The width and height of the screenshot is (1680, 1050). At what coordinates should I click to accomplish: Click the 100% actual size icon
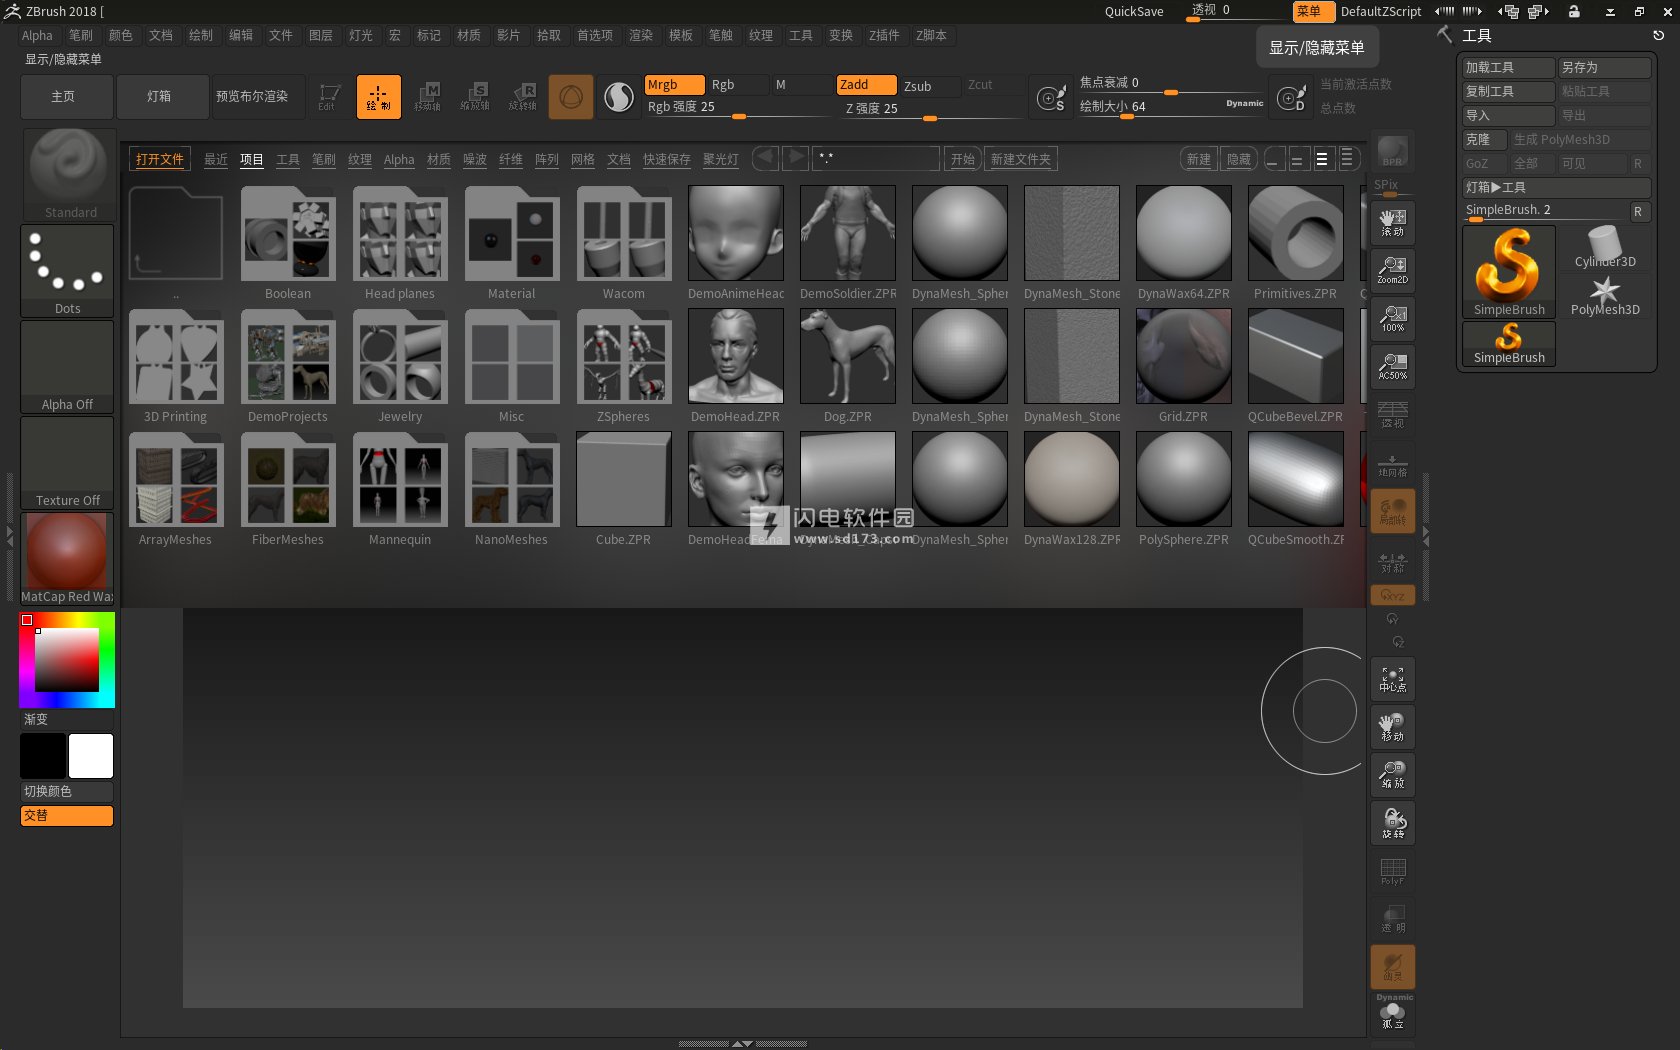1392,318
